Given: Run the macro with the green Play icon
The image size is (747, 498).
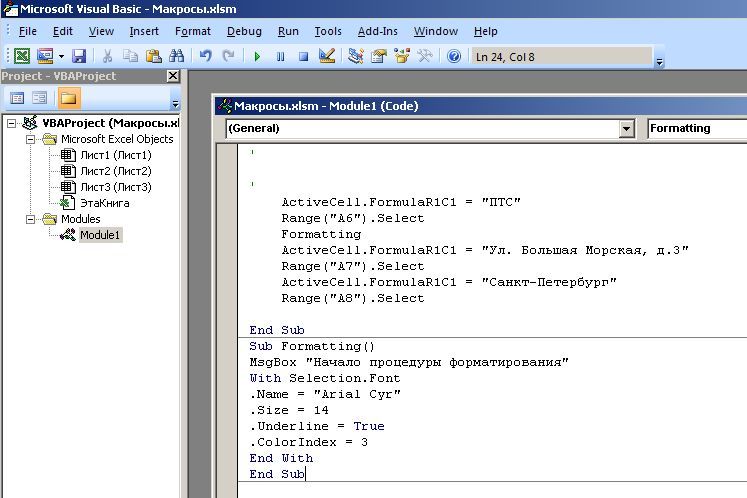Looking at the screenshot, I should click(257, 57).
